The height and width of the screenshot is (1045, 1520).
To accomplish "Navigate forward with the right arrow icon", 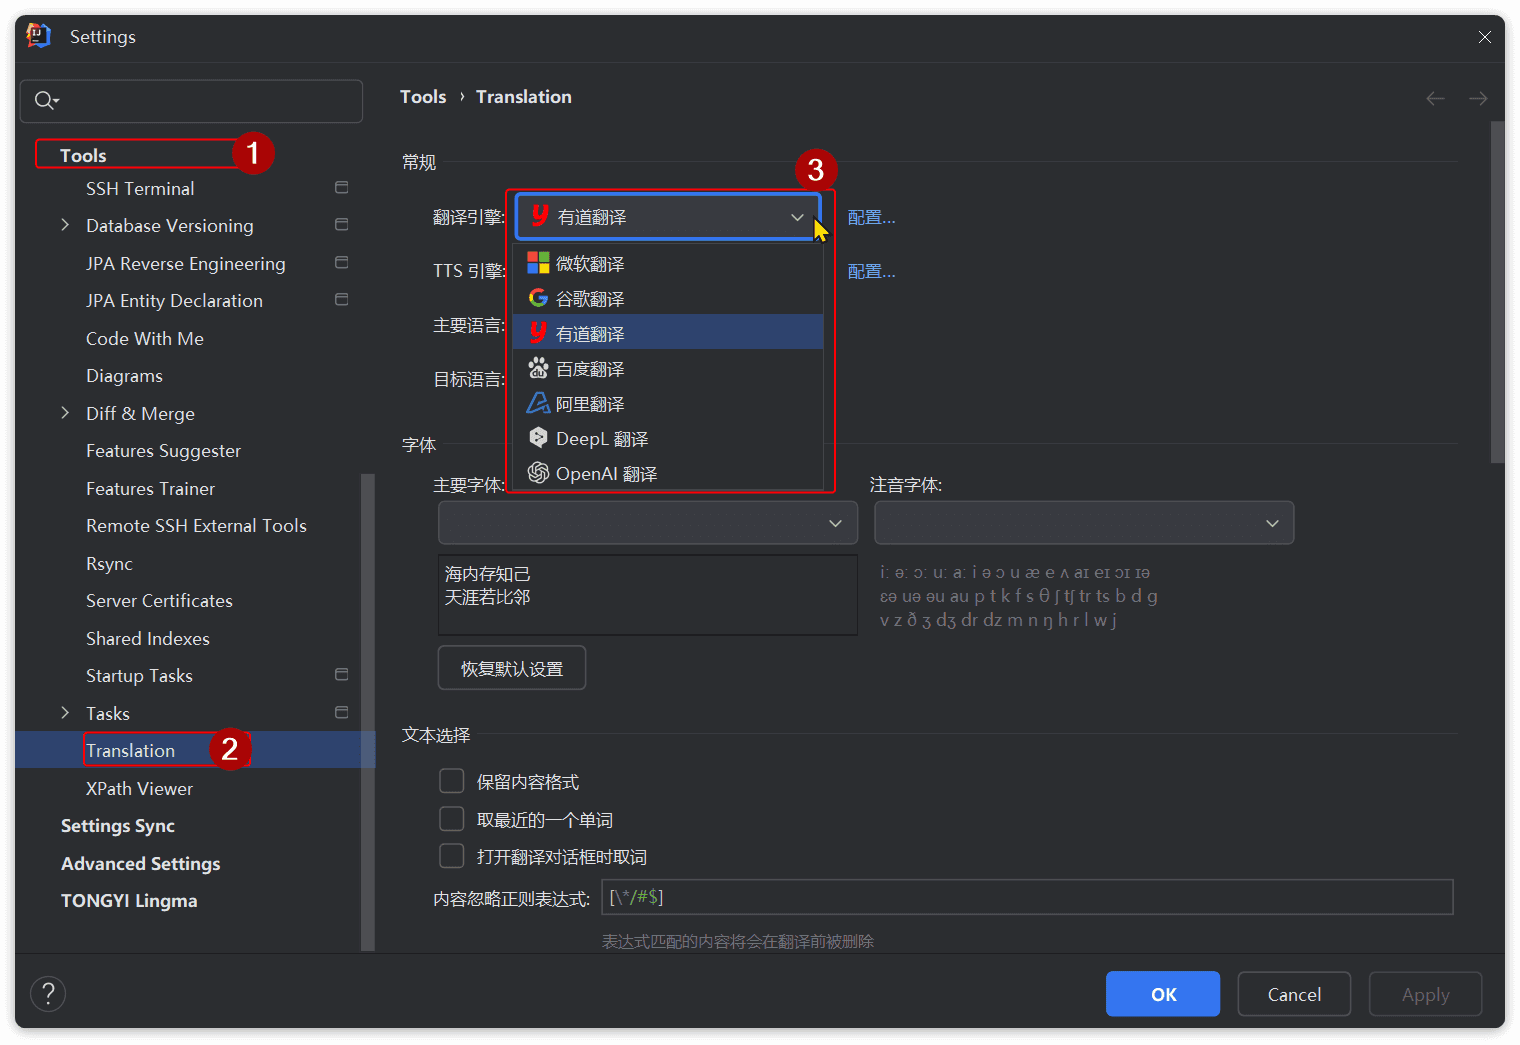I will [1478, 98].
